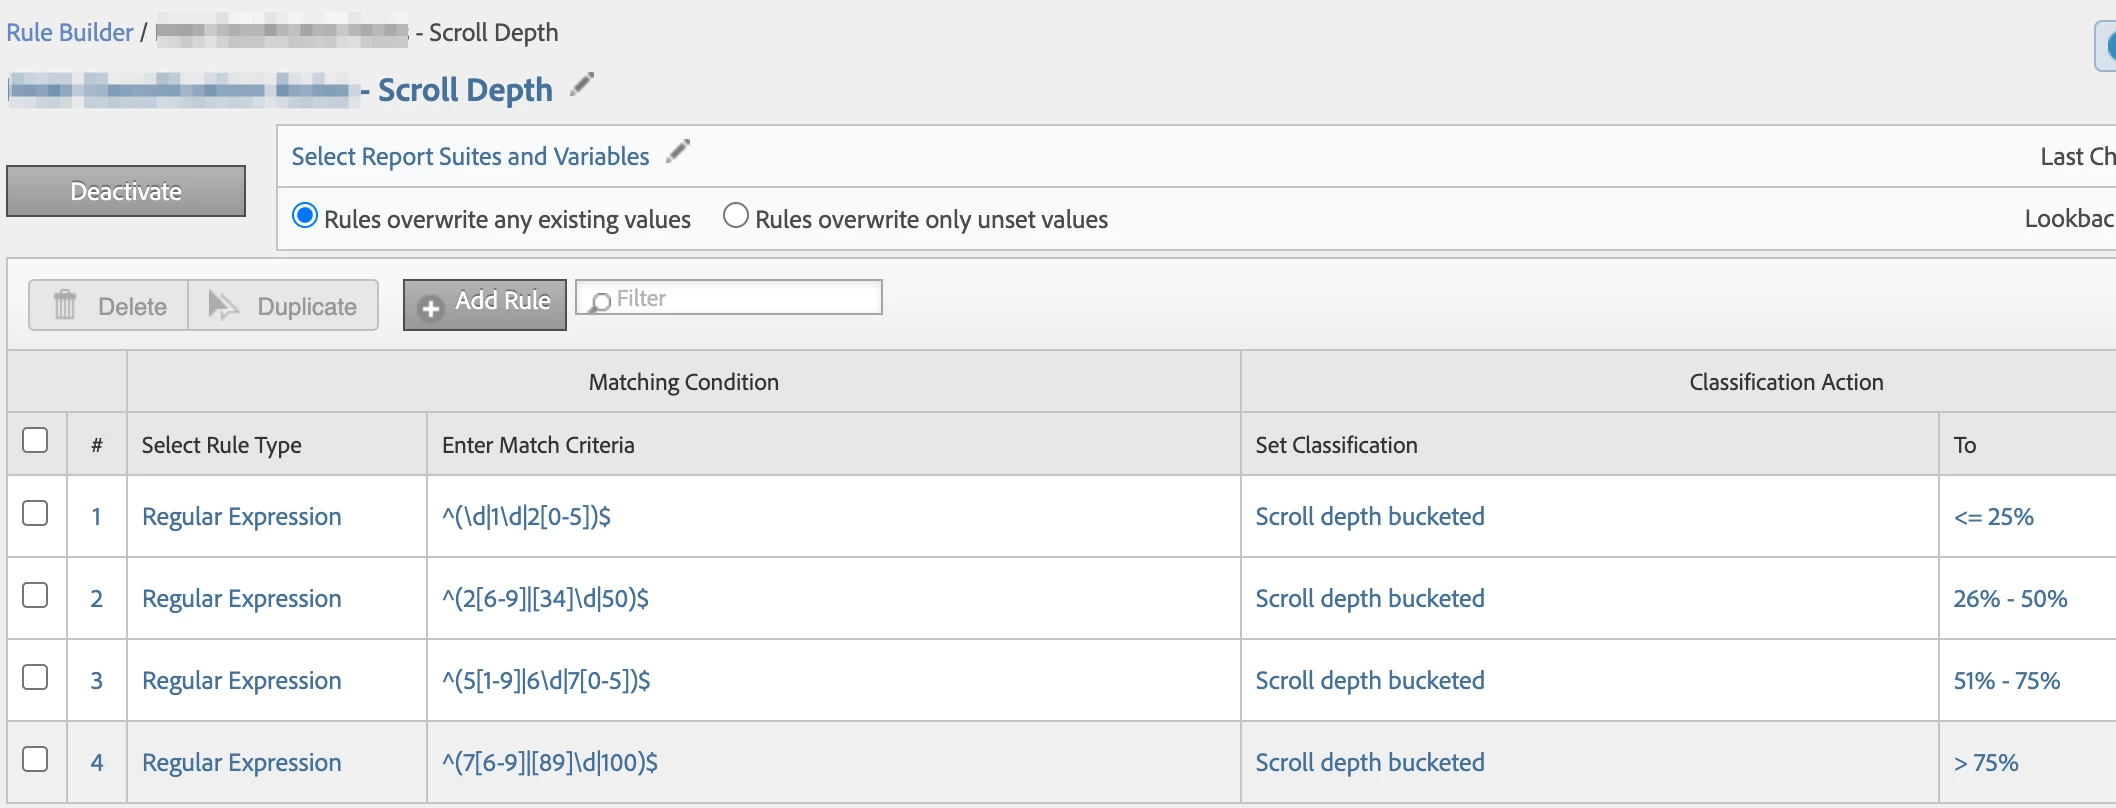Check the select-all header checkbox
The height and width of the screenshot is (808, 2116).
click(35, 441)
